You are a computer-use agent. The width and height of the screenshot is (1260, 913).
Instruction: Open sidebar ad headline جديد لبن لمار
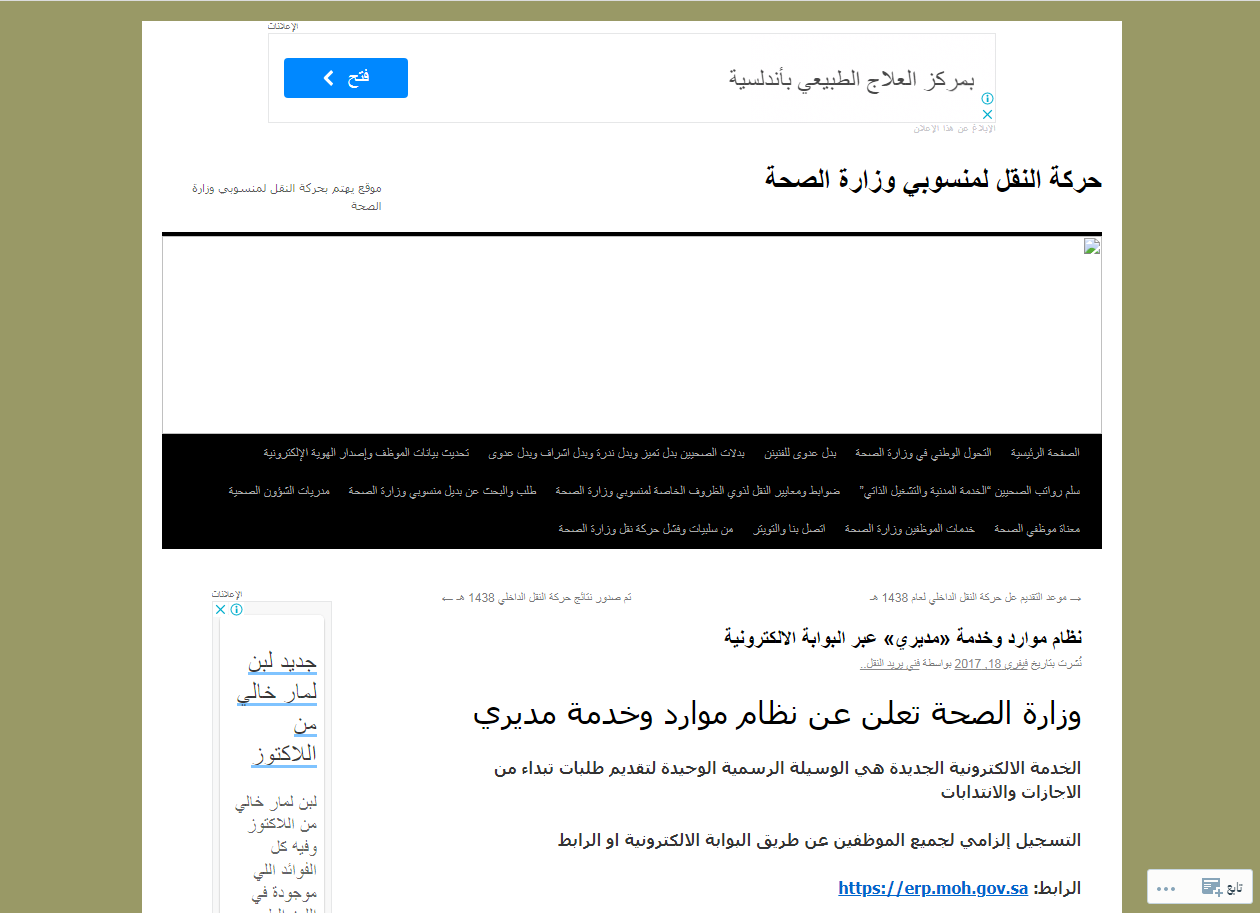(277, 707)
